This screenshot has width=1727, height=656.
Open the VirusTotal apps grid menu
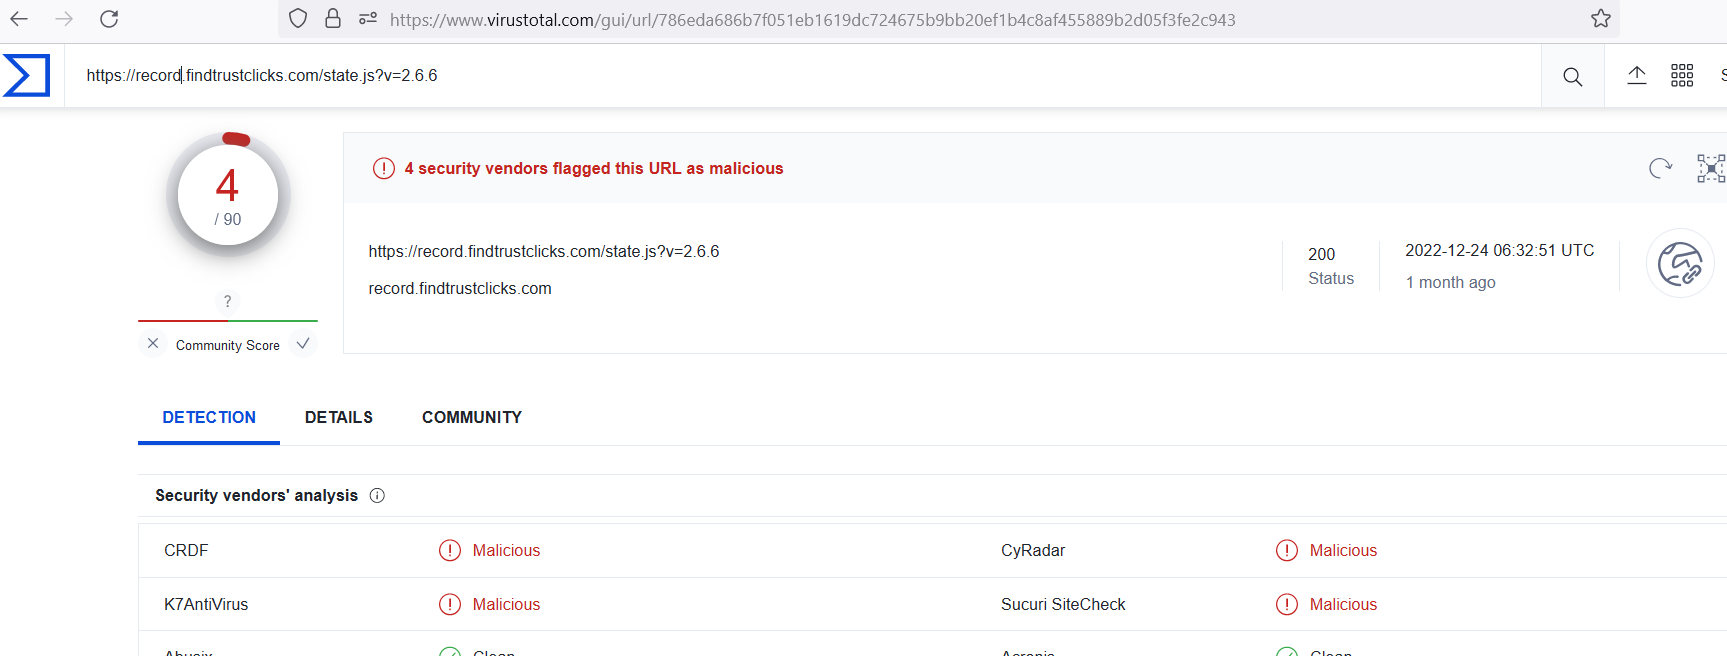pos(1682,75)
